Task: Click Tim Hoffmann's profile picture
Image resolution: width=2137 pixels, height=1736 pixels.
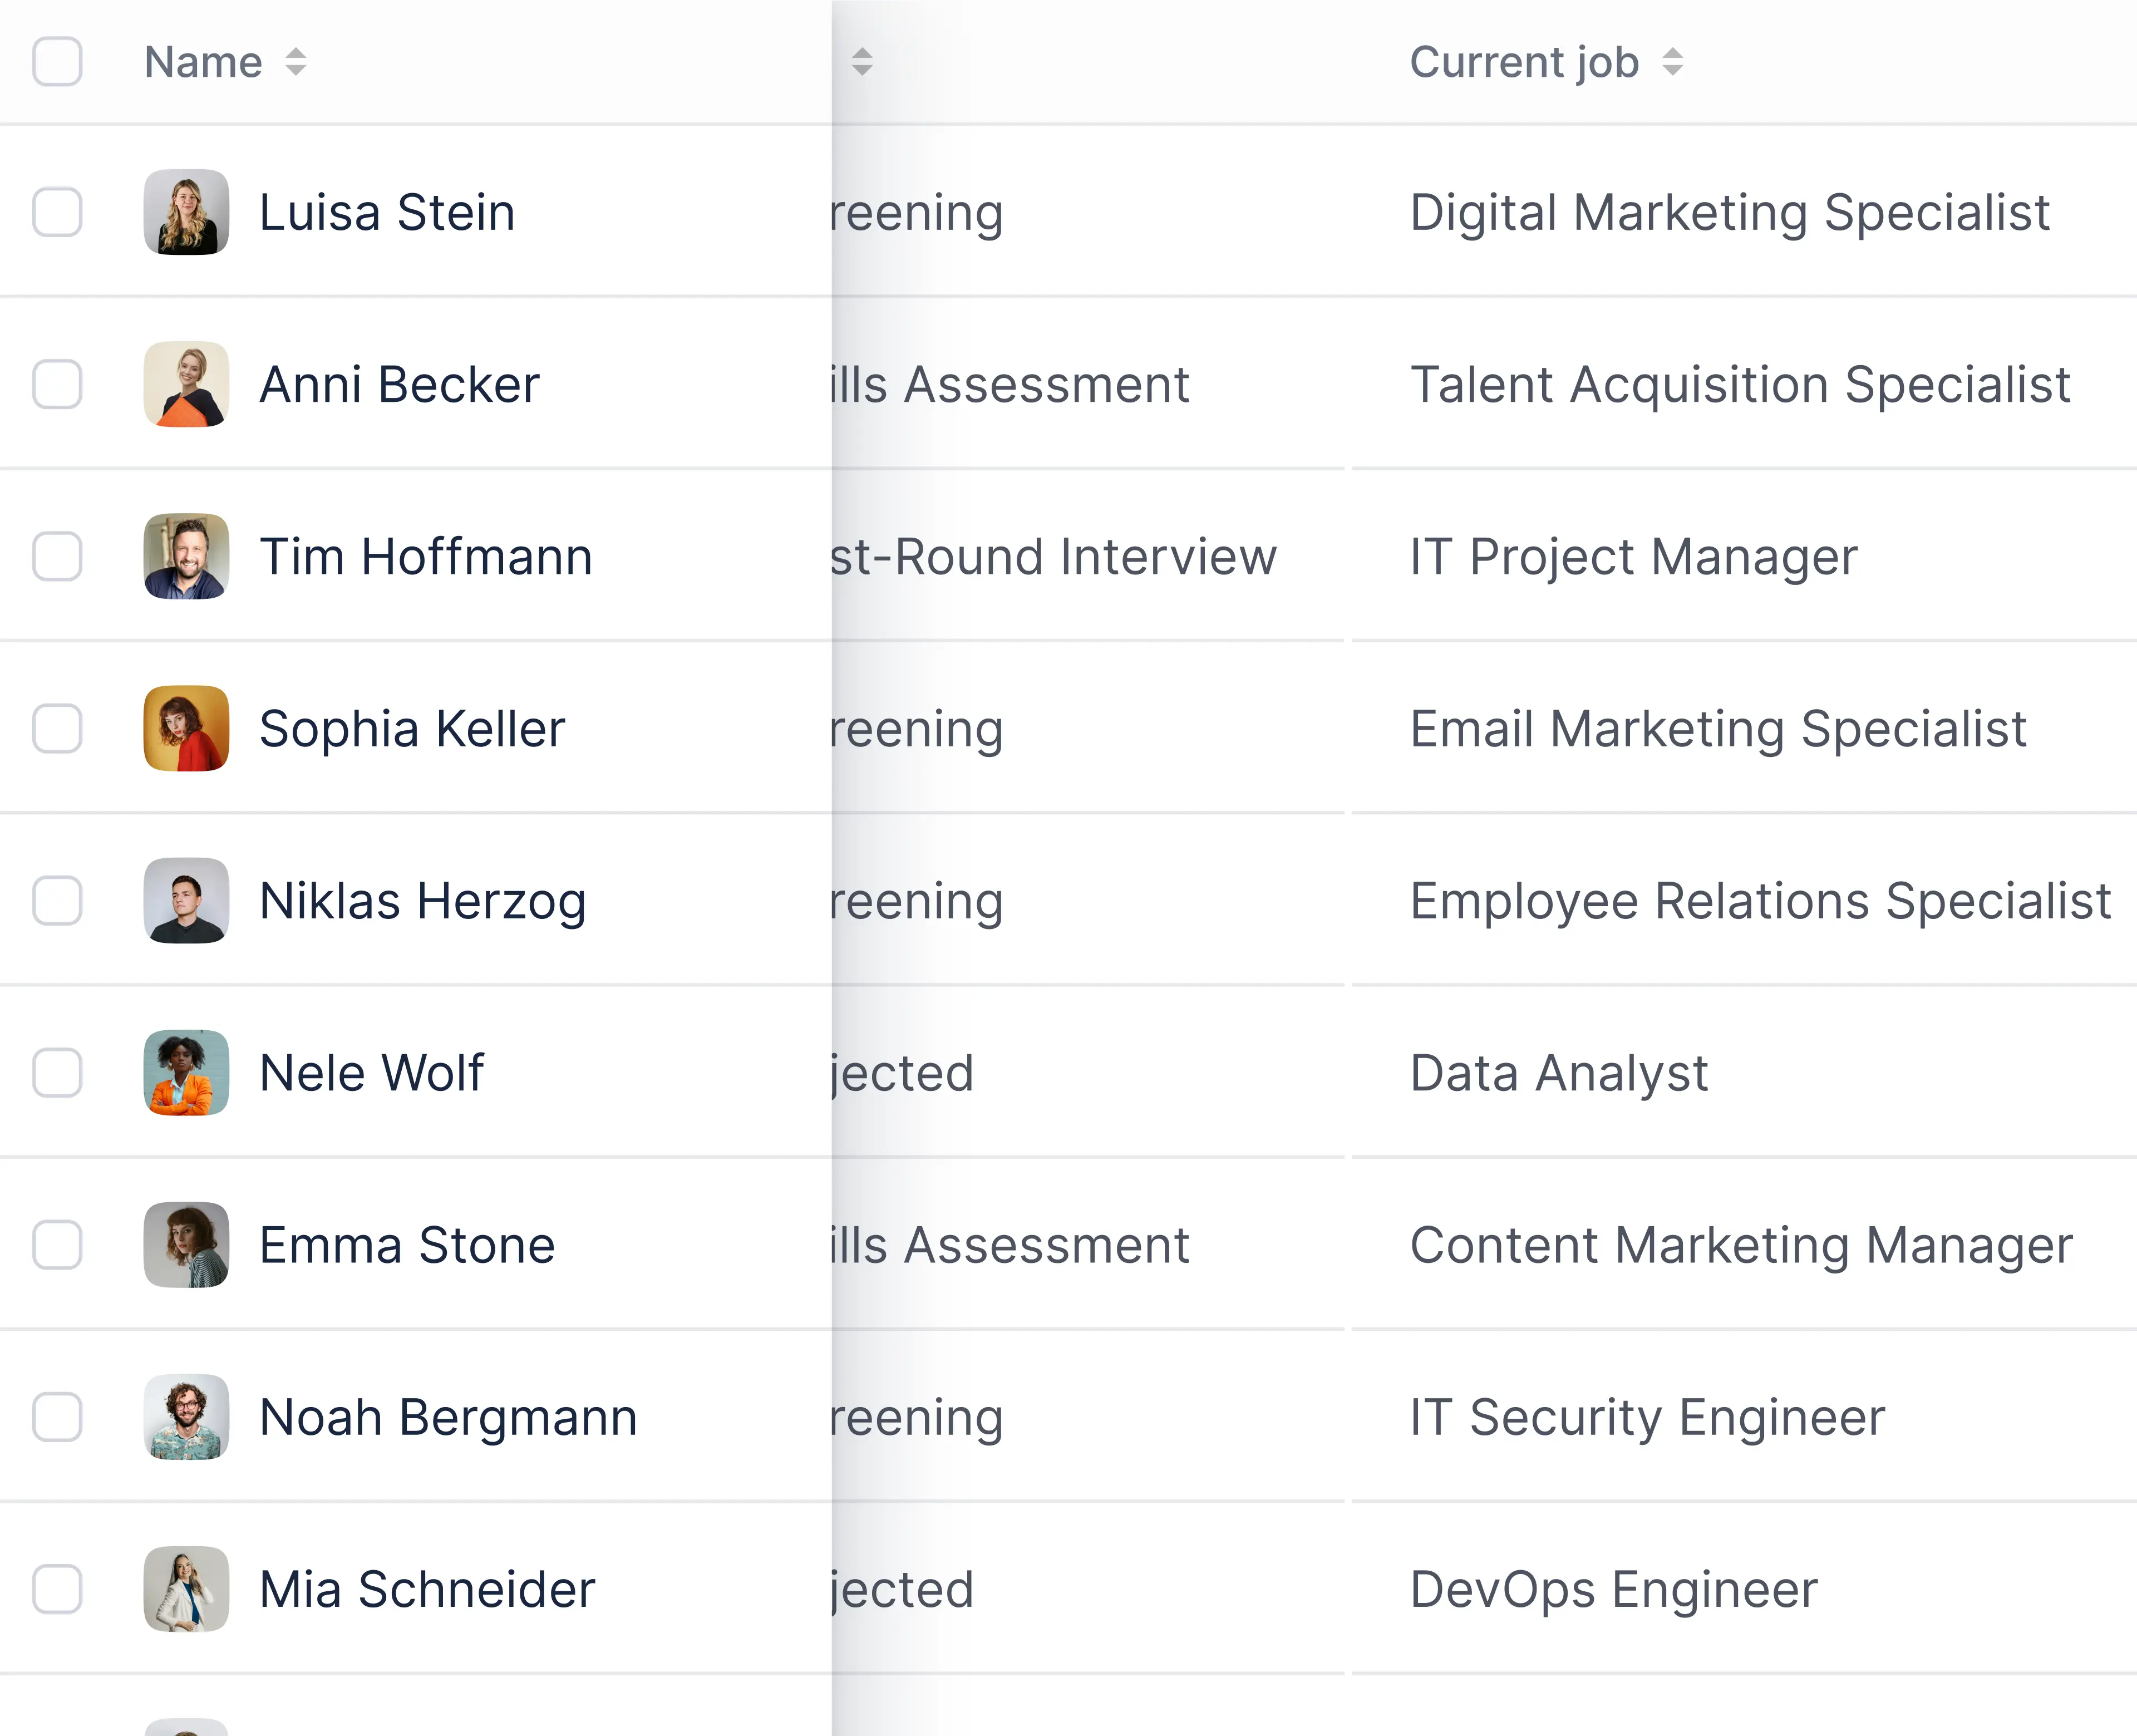Action: point(186,556)
